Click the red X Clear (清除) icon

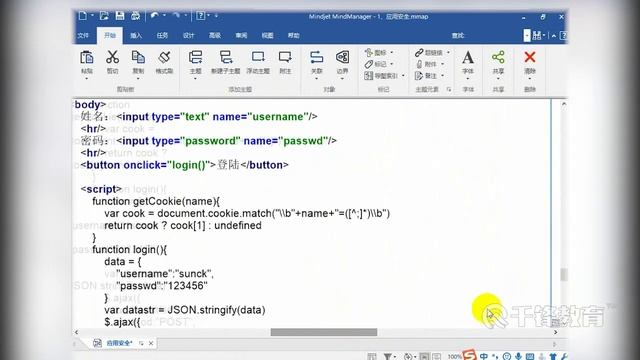[530, 58]
